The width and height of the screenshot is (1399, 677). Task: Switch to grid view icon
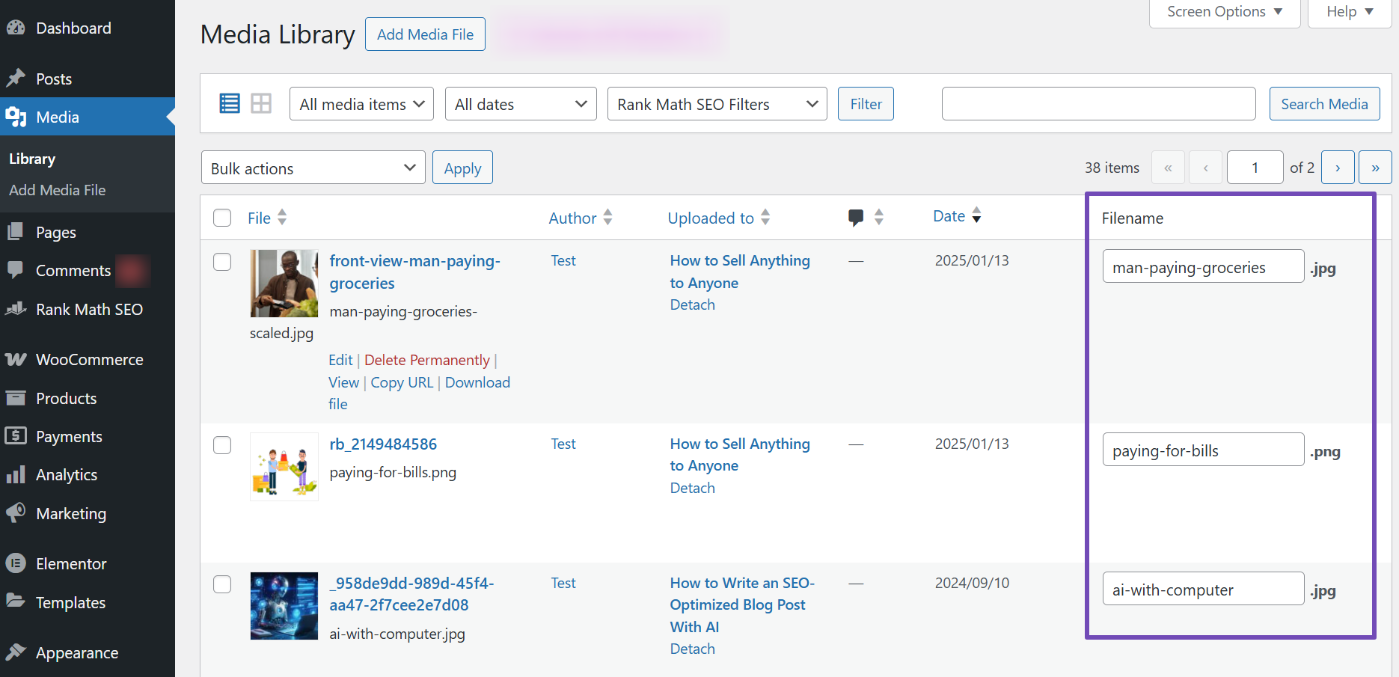point(261,104)
